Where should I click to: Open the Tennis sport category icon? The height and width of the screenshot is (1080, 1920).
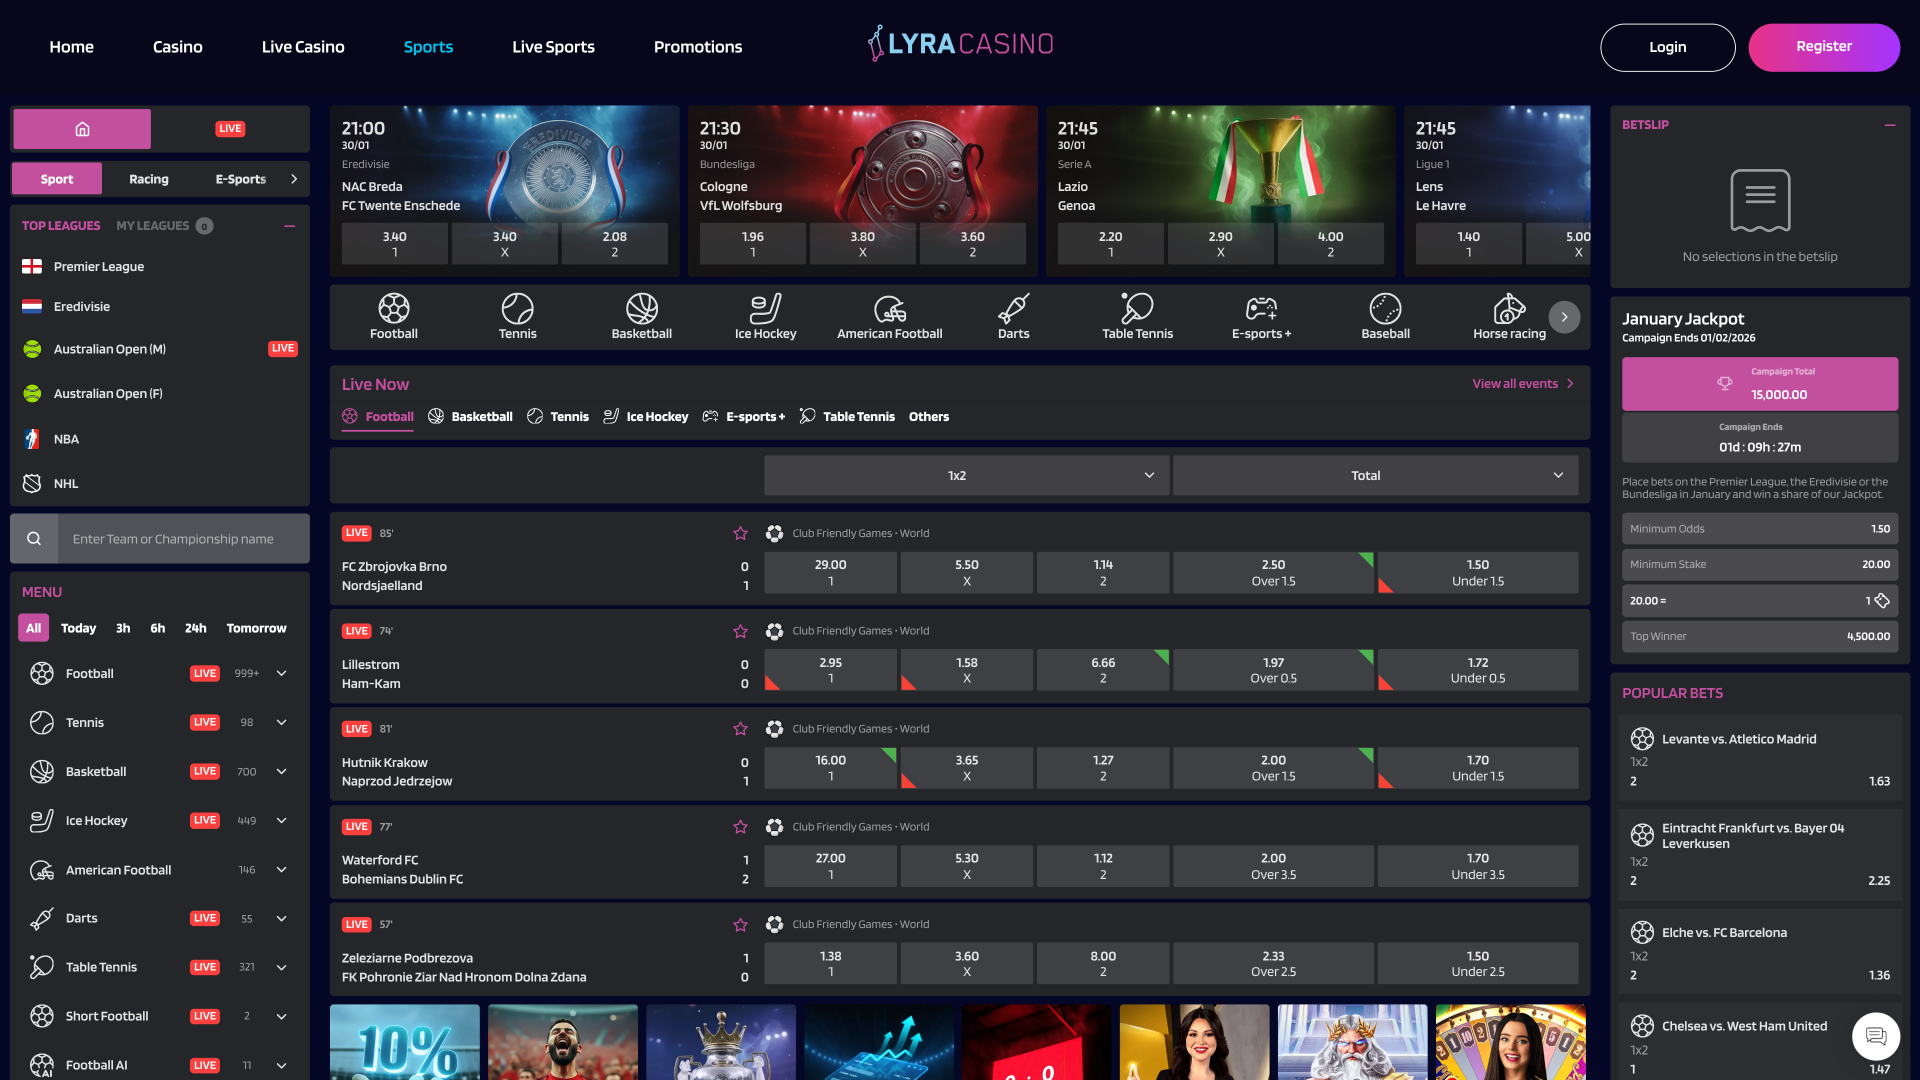point(517,316)
